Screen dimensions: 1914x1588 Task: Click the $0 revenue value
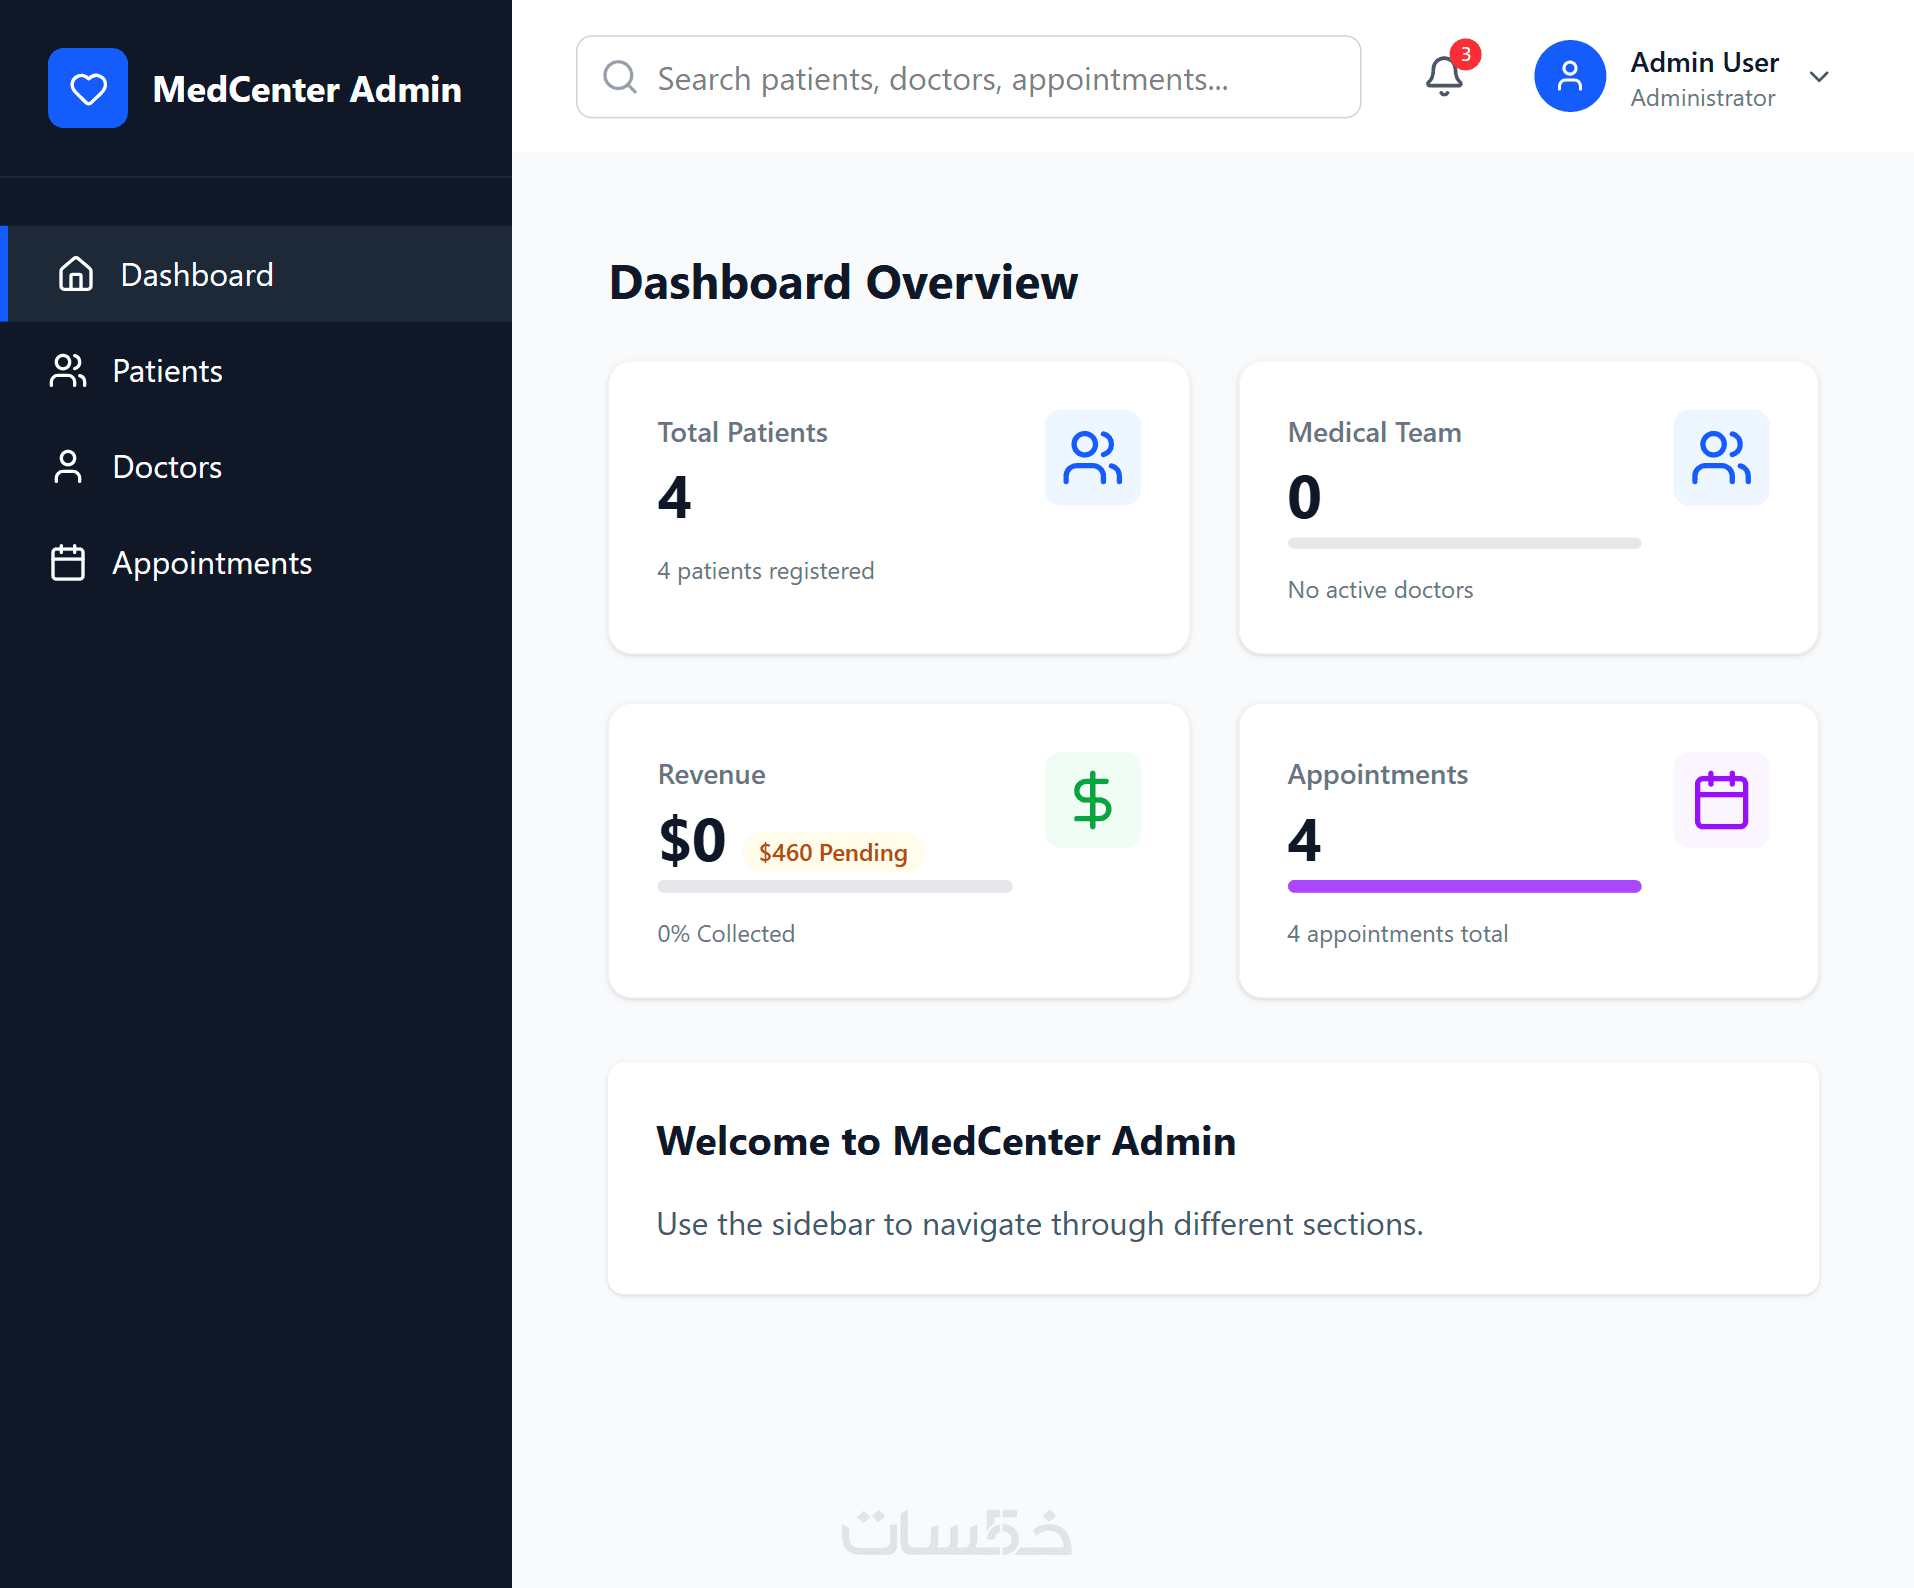coord(692,840)
